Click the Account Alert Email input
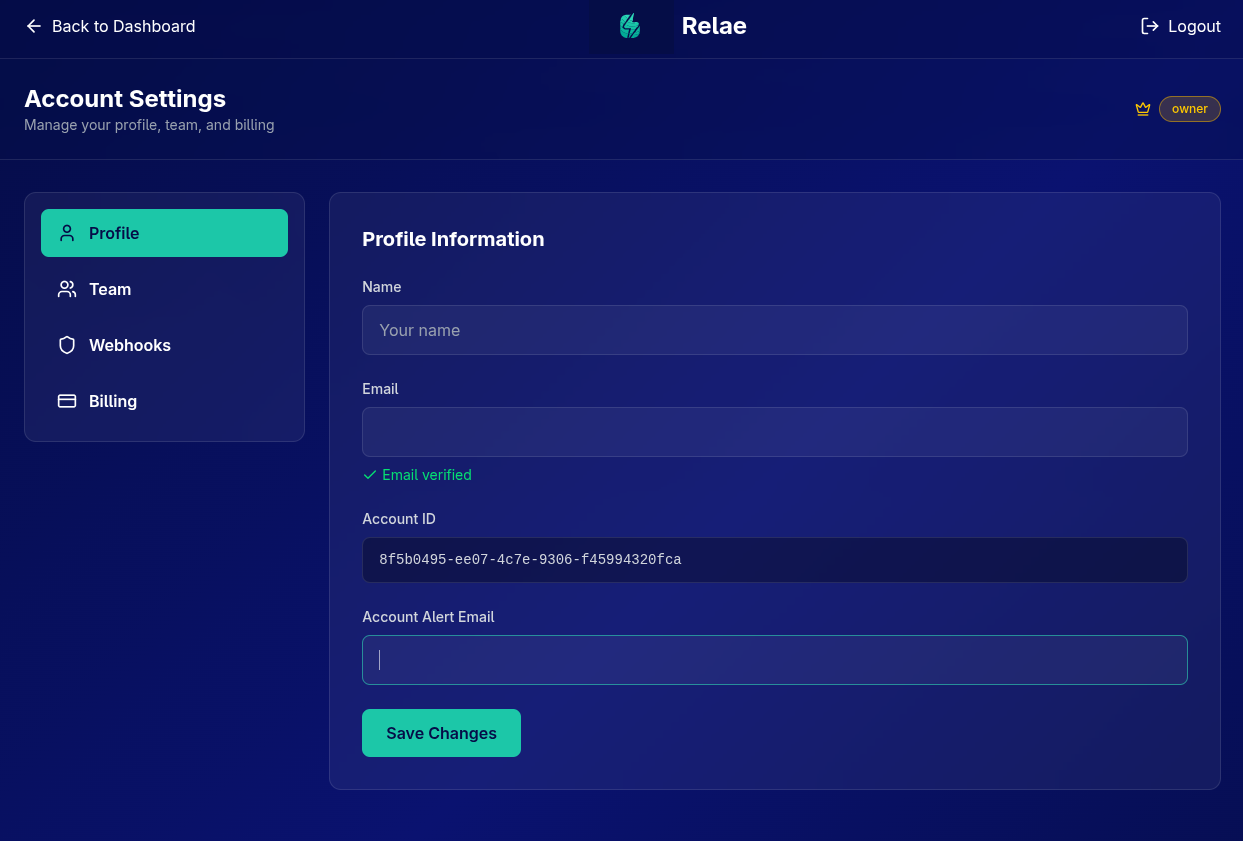 coord(774,659)
